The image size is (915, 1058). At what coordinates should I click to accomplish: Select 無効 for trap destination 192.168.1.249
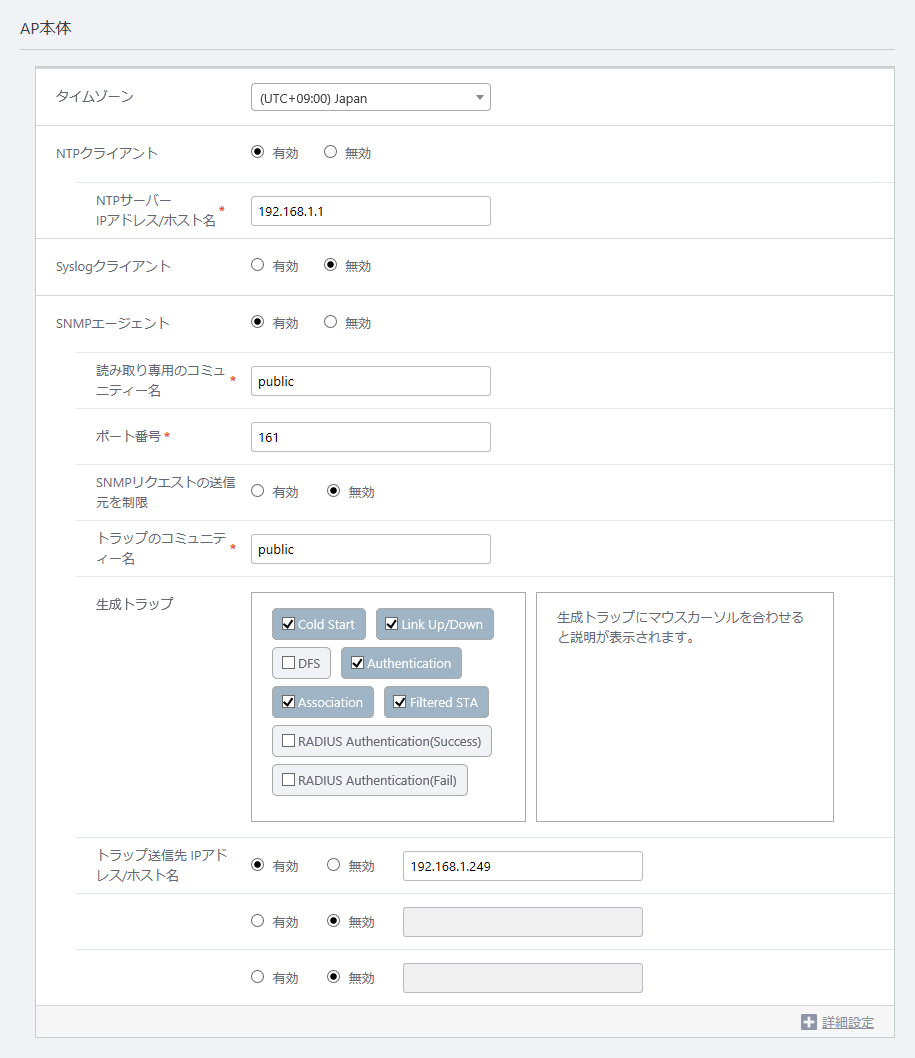(x=333, y=864)
